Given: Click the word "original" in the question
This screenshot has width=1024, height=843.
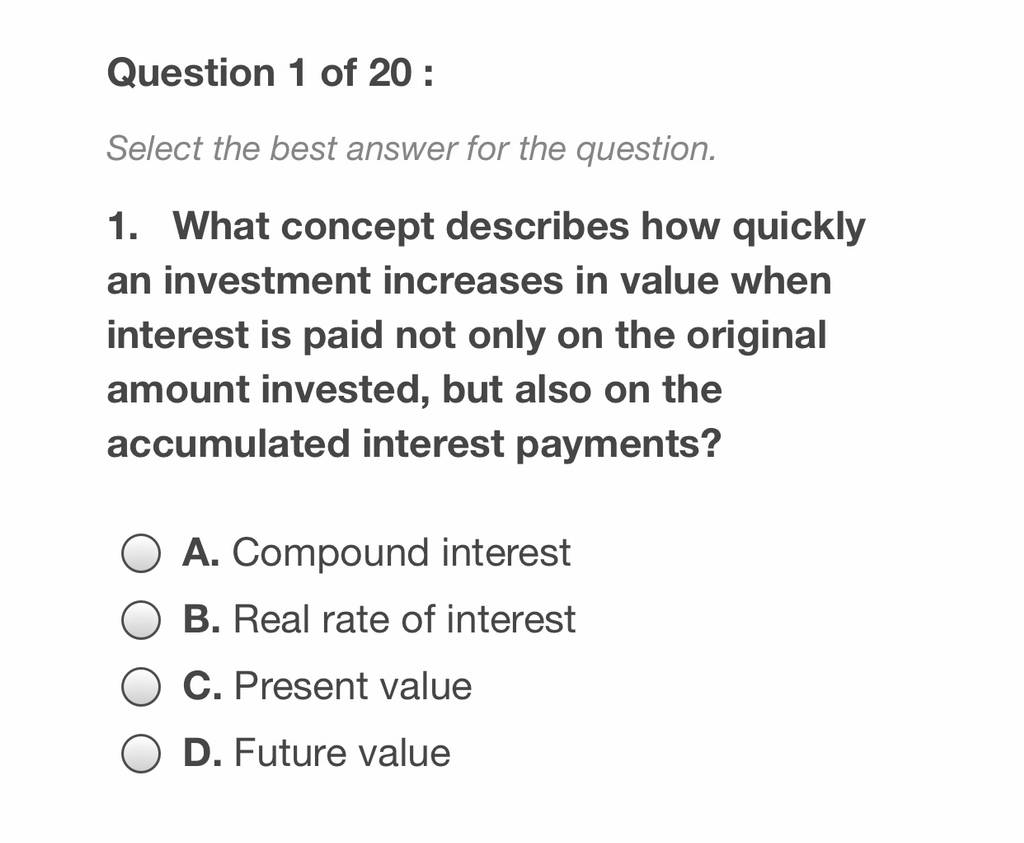Looking at the screenshot, I should (756, 337).
